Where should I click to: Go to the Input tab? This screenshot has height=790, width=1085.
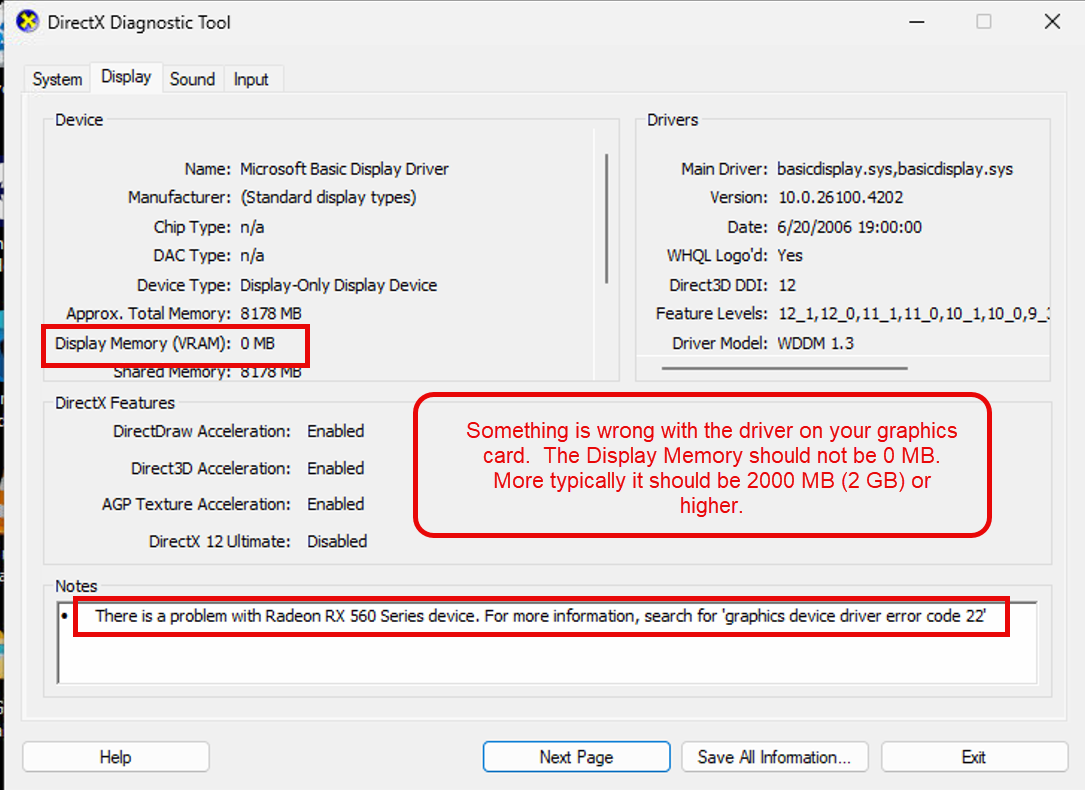tap(250, 80)
